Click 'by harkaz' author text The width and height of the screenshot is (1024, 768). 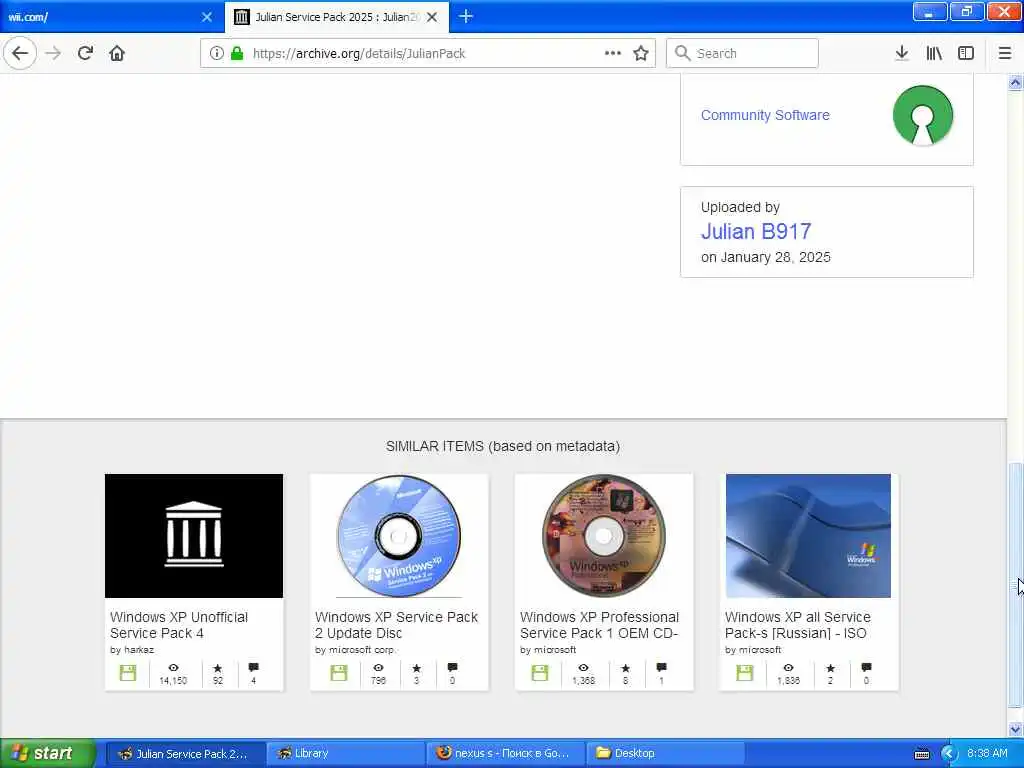click(x=132, y=650)
